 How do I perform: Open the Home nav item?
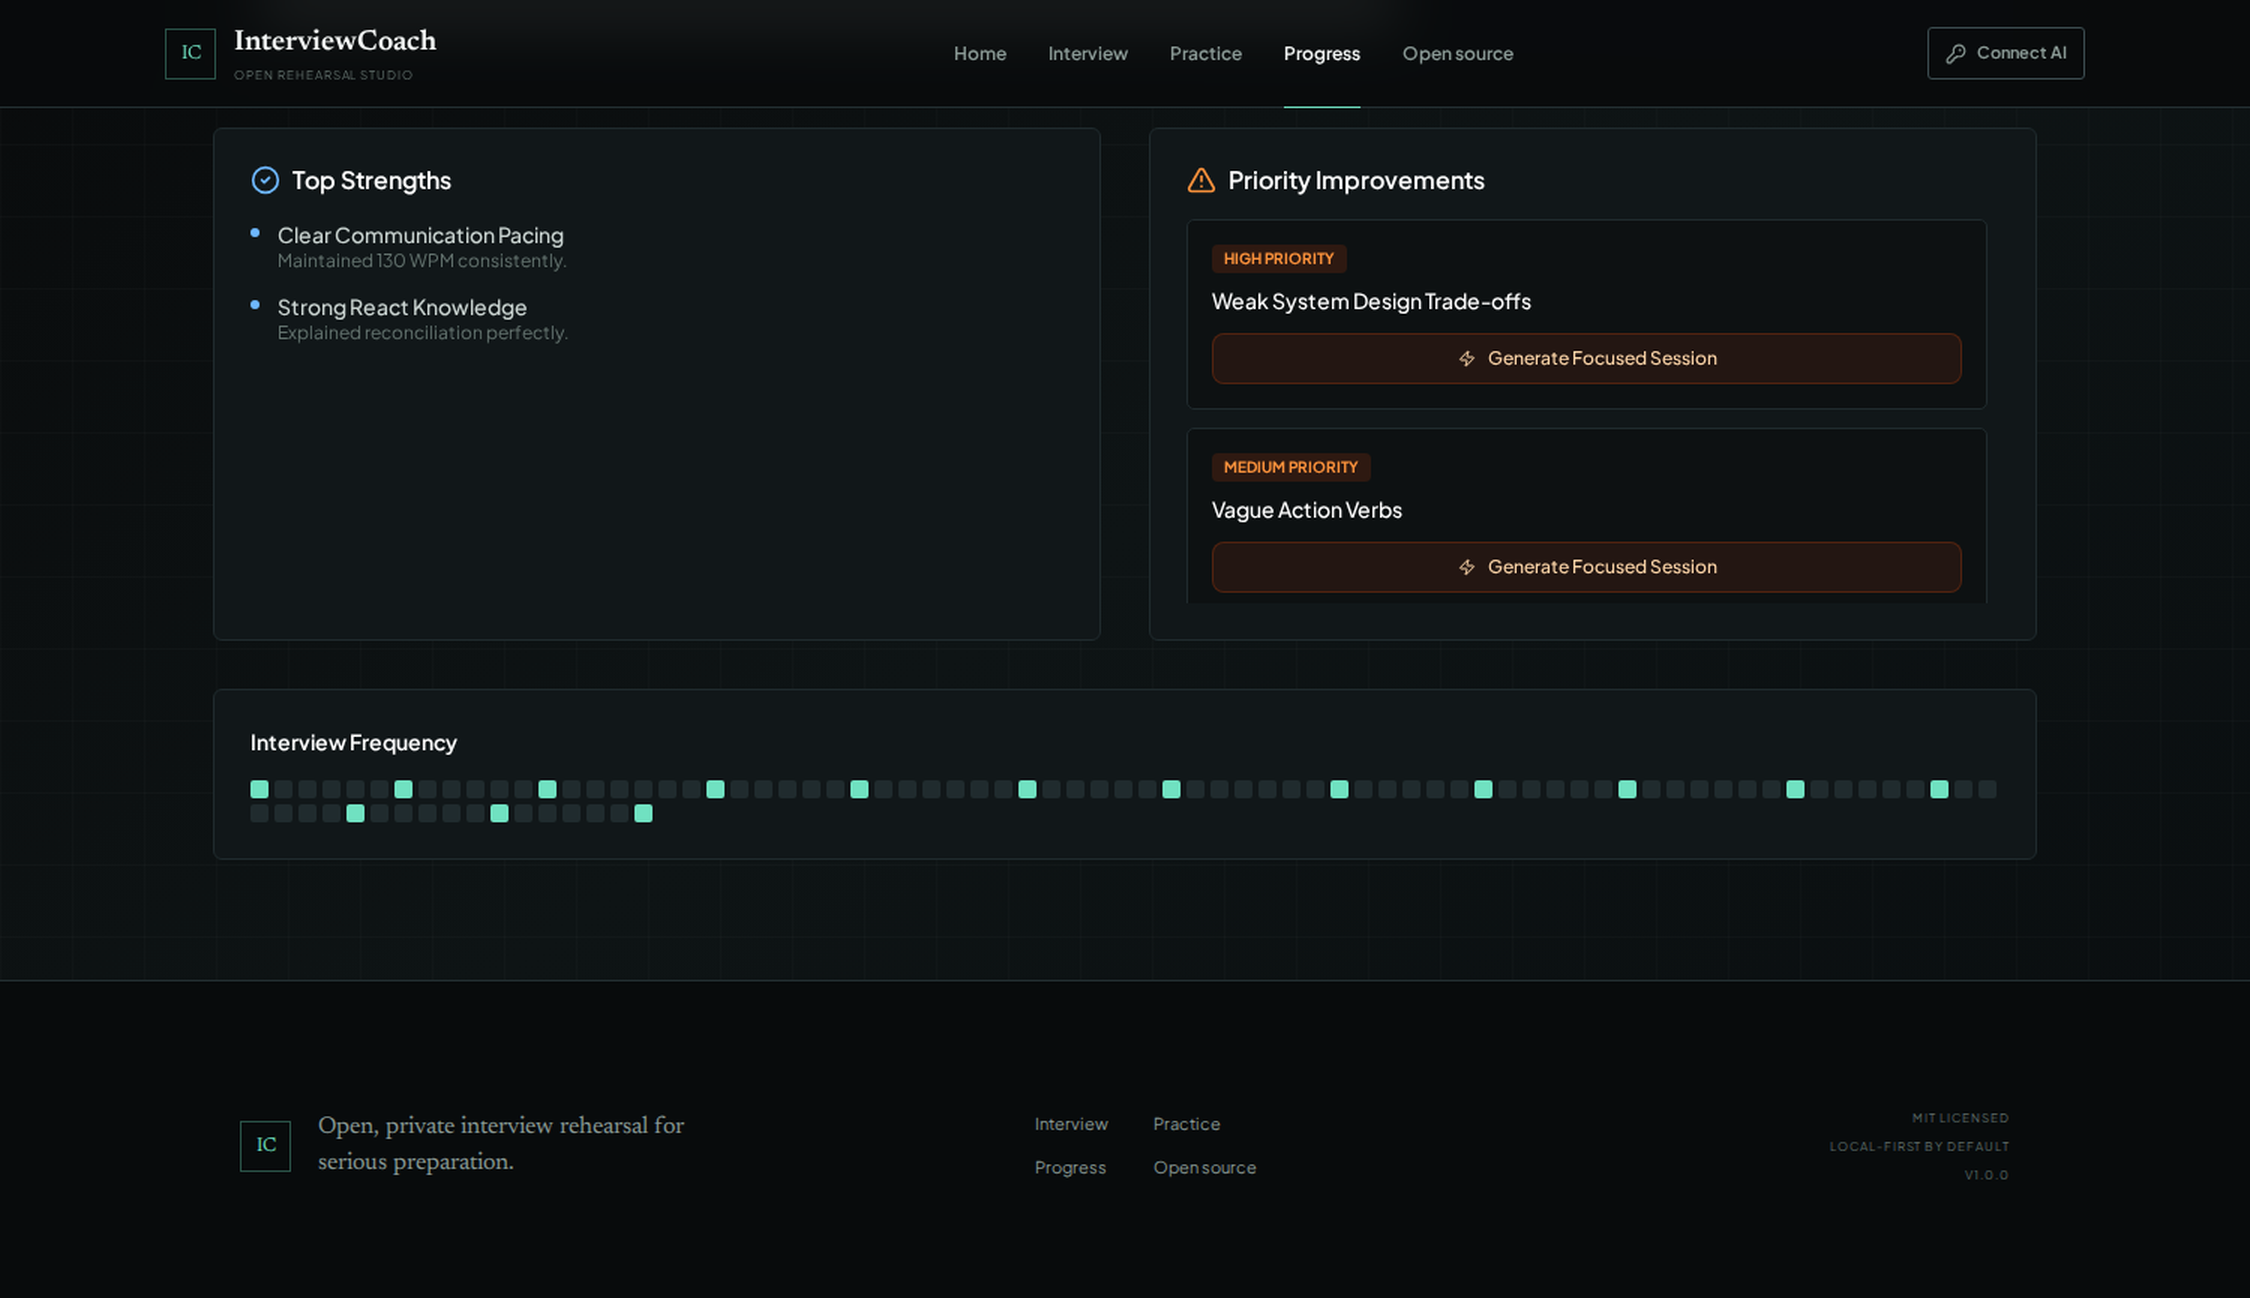(x=979, y=53)
